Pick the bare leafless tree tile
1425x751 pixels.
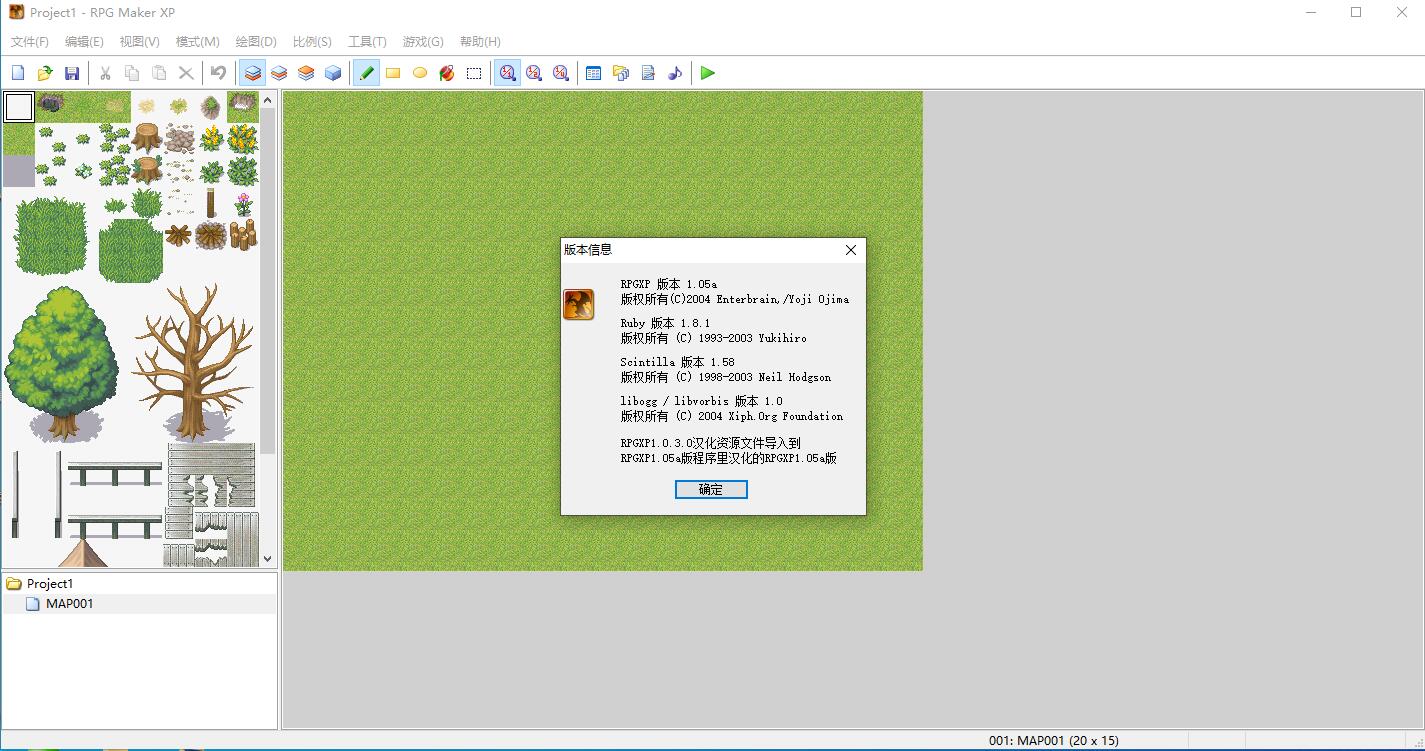point(194,363)
